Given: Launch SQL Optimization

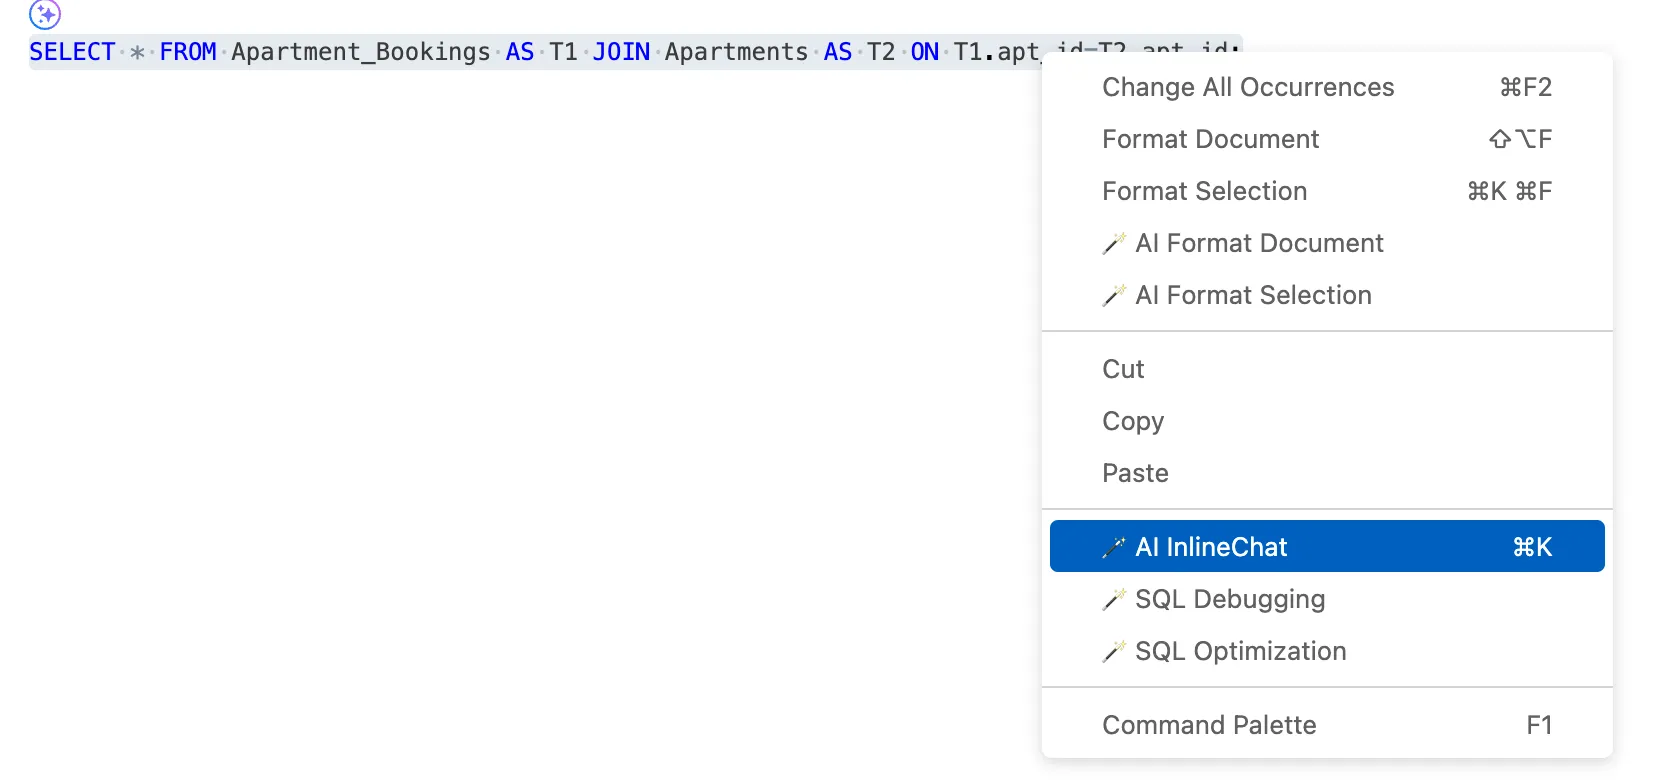Looking at the screenshot, I should [x=1240, y=651].
